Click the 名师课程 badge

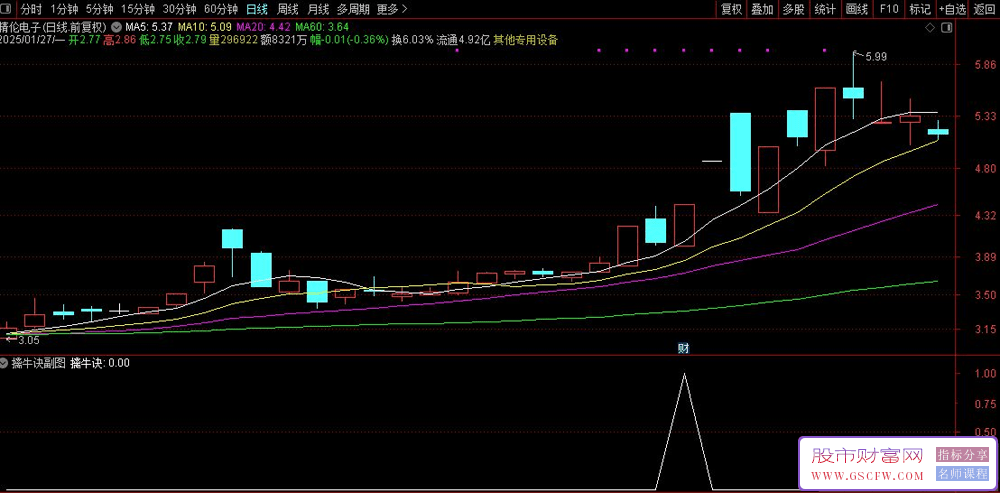(x=962, y=474)
